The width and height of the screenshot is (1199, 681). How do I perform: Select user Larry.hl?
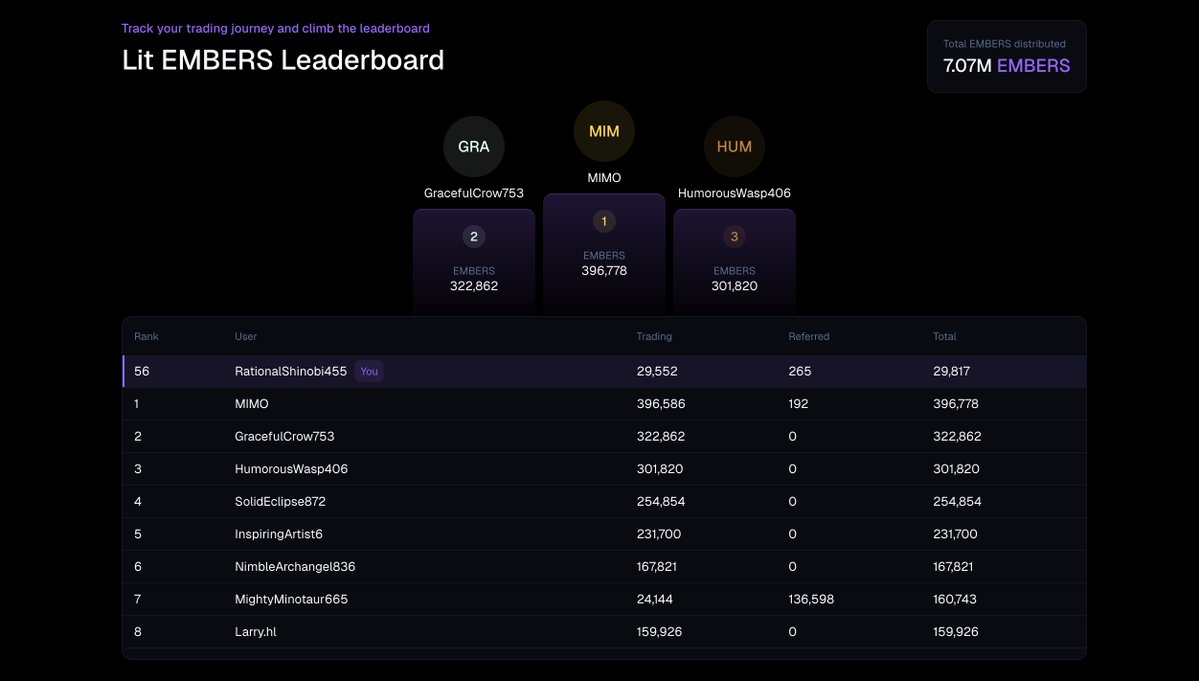[x=255, y=632]
